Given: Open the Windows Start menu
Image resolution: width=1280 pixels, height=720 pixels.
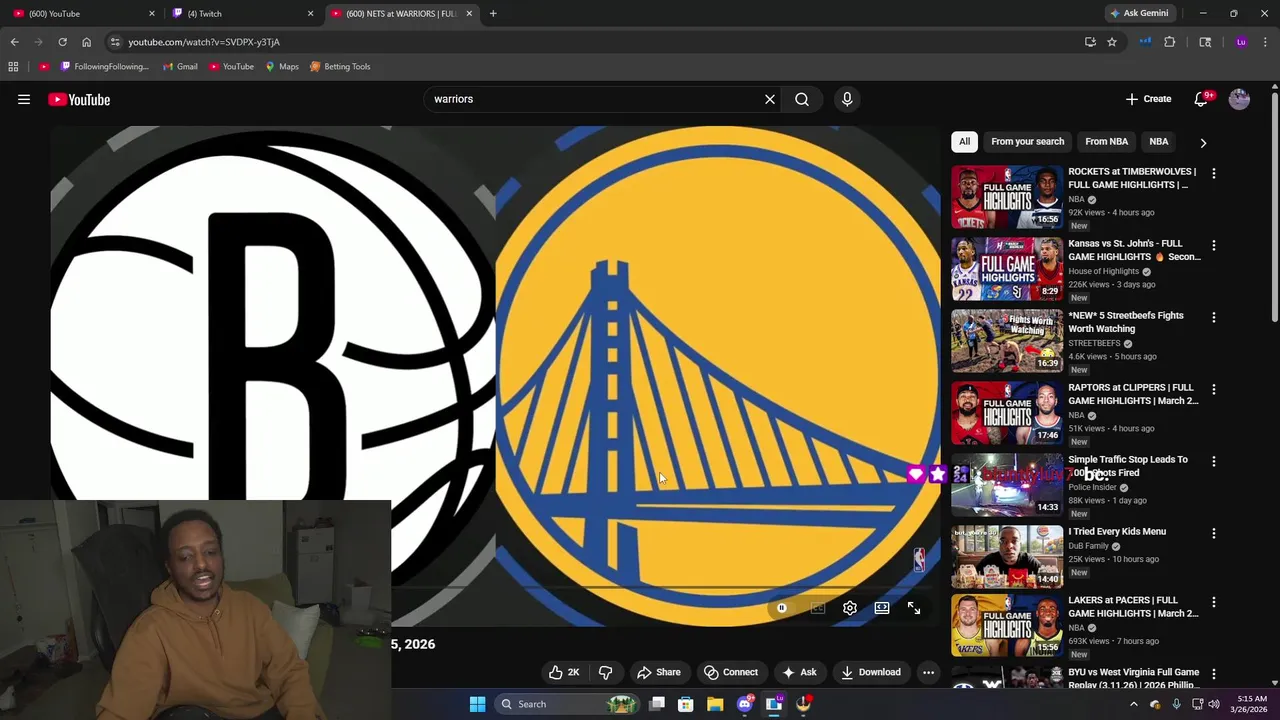Looking at the screenshot, I should (x=477, y=704).
